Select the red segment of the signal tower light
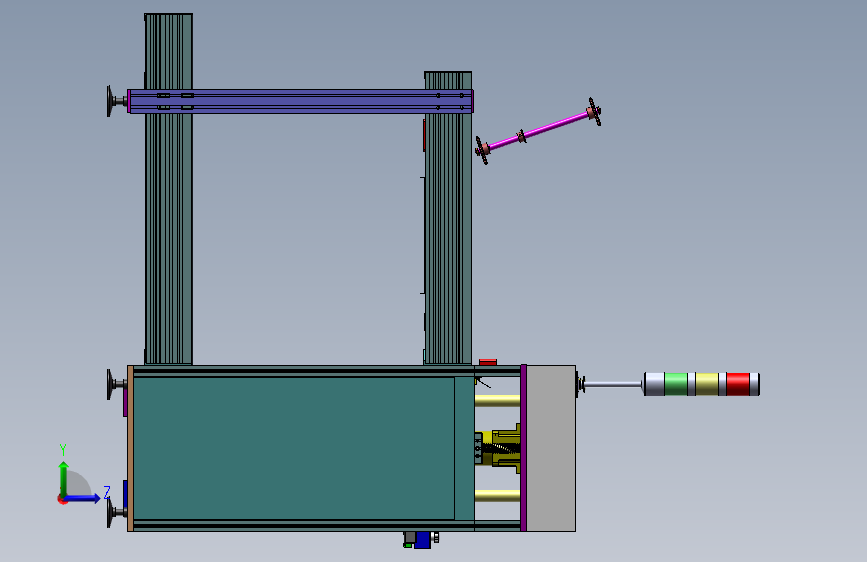Screen dimensions: 867x562 click(738, 384)
